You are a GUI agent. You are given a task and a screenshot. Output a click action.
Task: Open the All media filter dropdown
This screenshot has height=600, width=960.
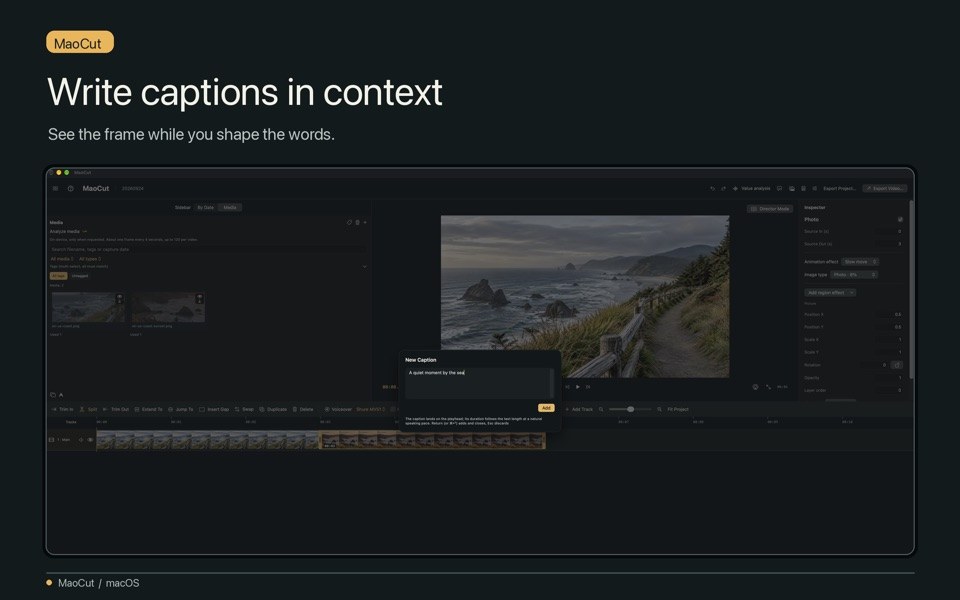tap(62, 259)
